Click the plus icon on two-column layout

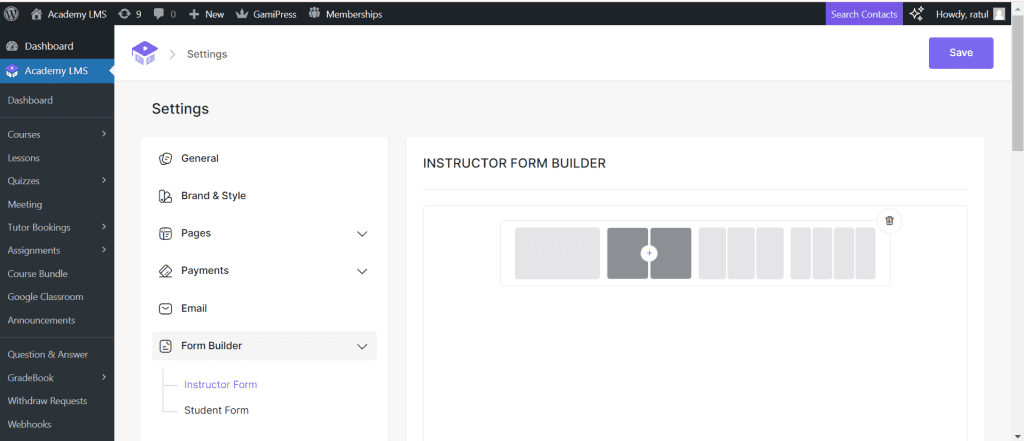coord(649,253)
